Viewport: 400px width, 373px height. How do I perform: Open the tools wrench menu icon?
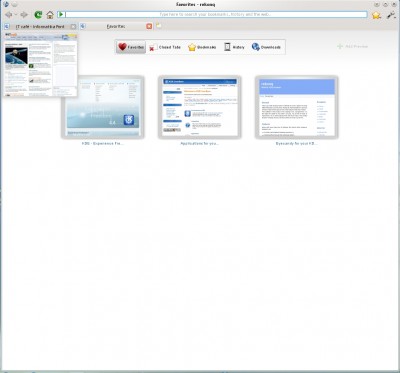391,15
